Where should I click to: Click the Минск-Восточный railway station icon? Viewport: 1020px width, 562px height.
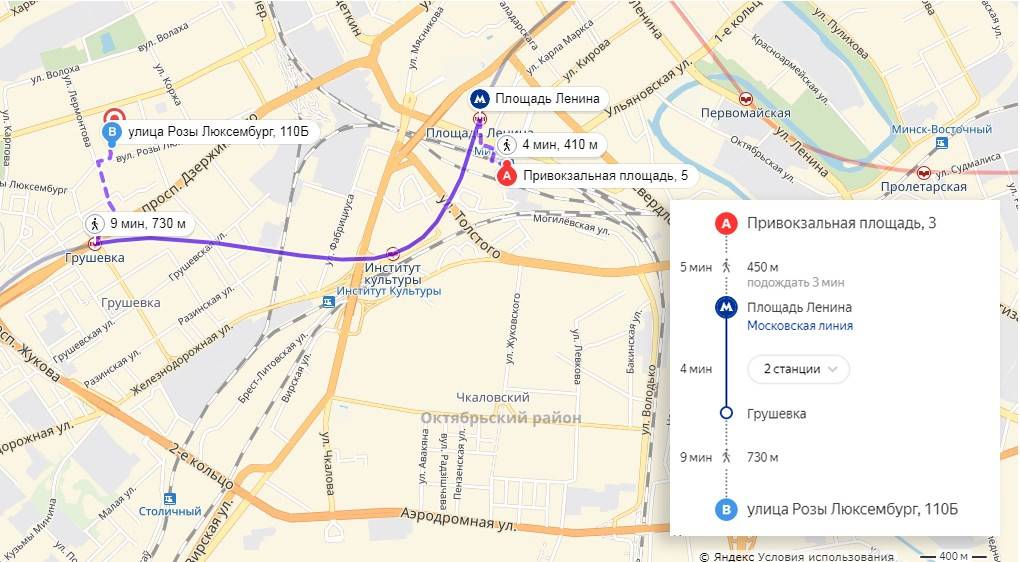(941, 142)
